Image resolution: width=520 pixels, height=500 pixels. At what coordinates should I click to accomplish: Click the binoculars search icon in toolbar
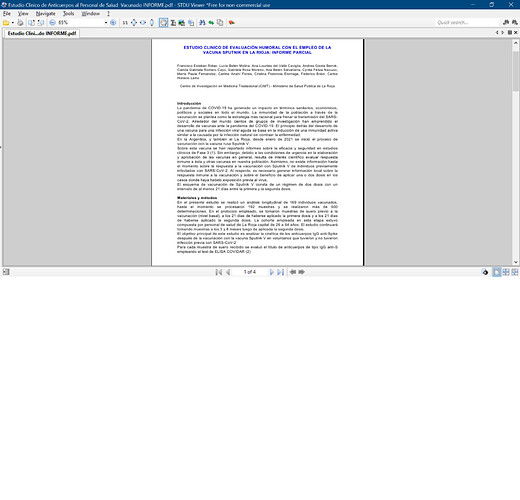click(202, 23)
